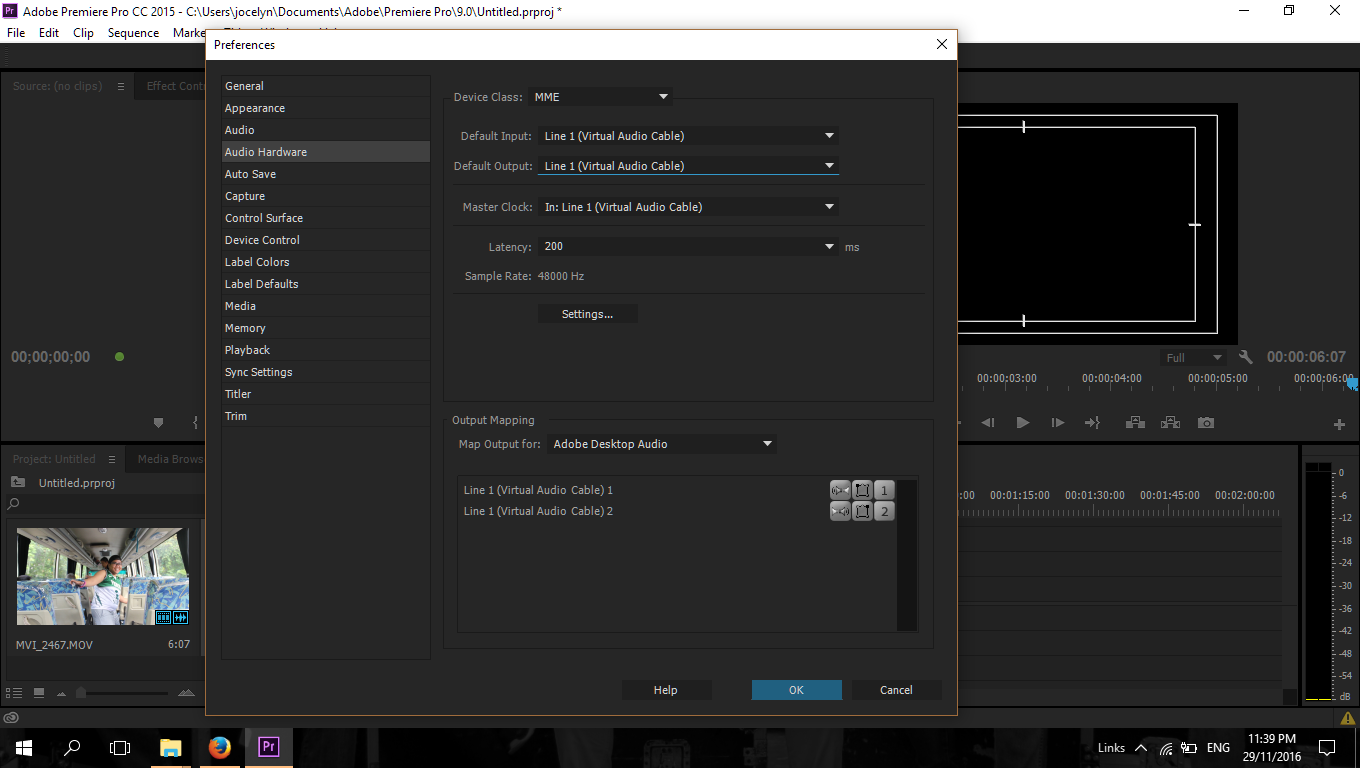Viewport: 1360px width, 768px height.
Task: Open the Map Output for dropdown
Action: 662,444
